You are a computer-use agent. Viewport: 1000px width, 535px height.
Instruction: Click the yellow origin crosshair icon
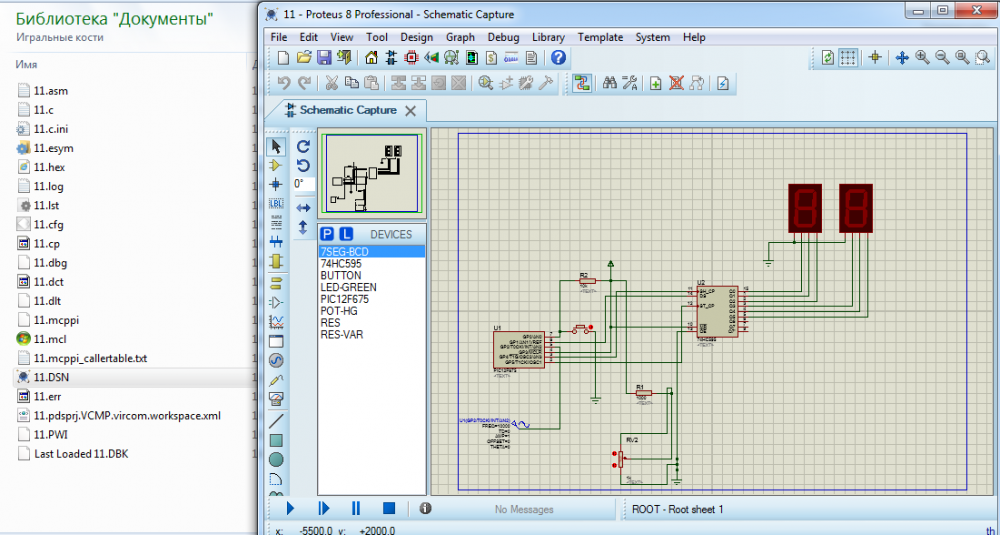[x=875, y=58]
